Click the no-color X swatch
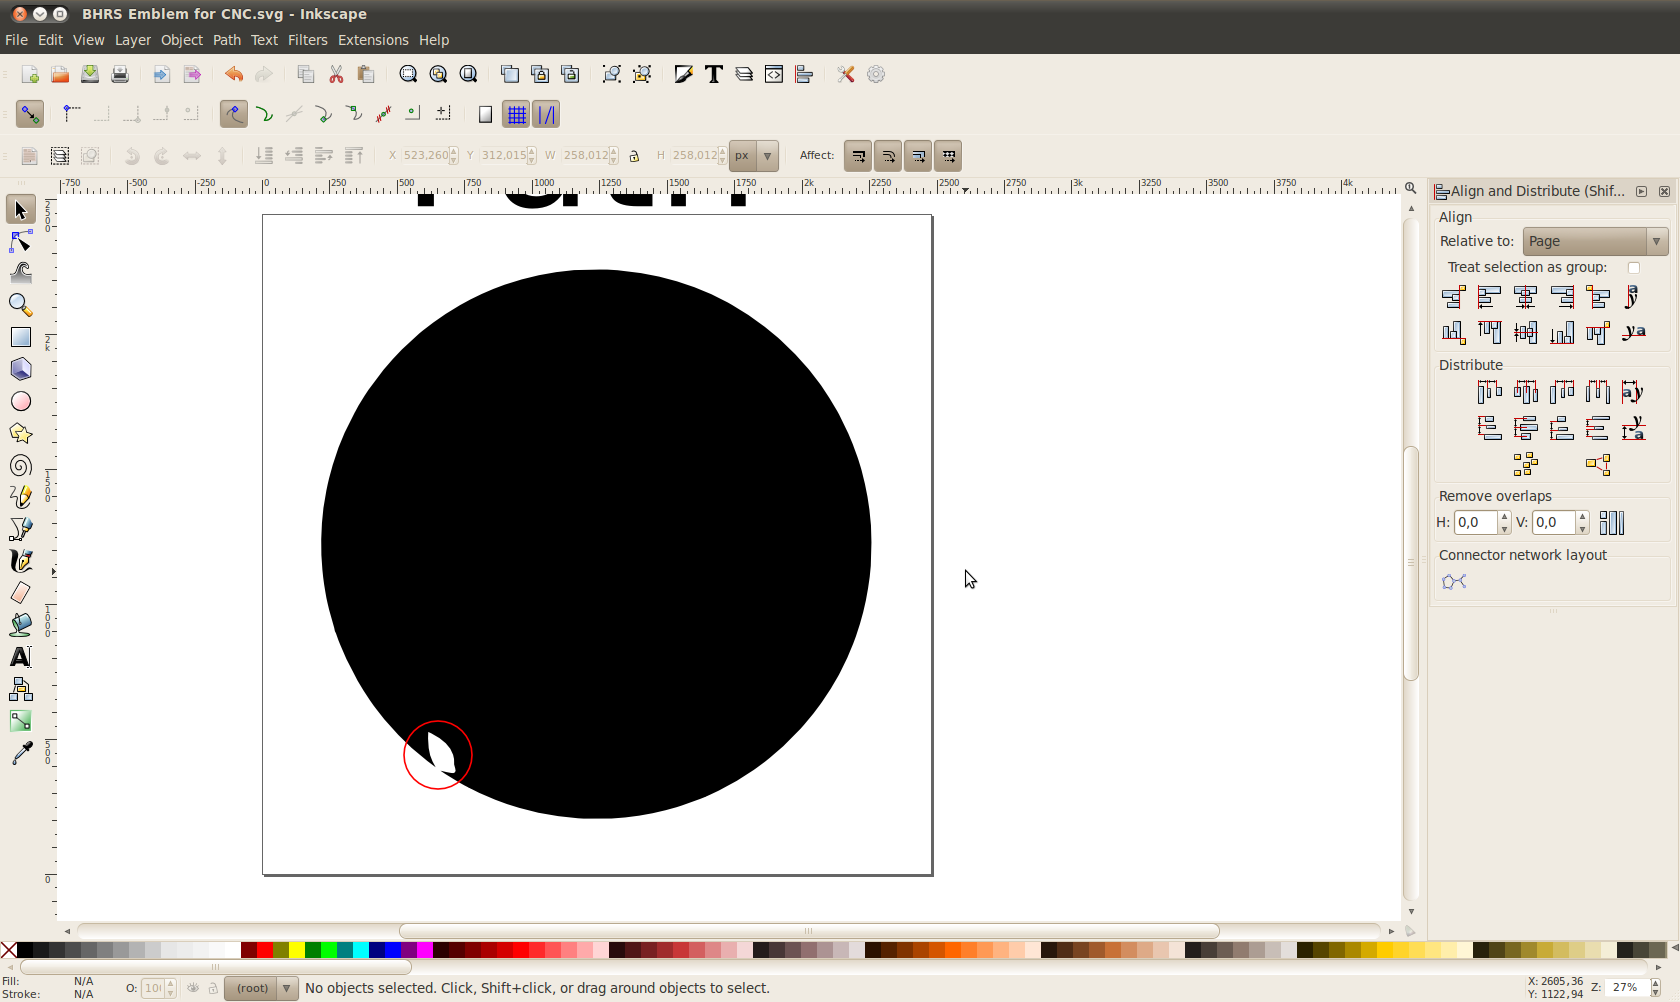The height and width of the screenshot is (1002, 1680). coord(9,950)
